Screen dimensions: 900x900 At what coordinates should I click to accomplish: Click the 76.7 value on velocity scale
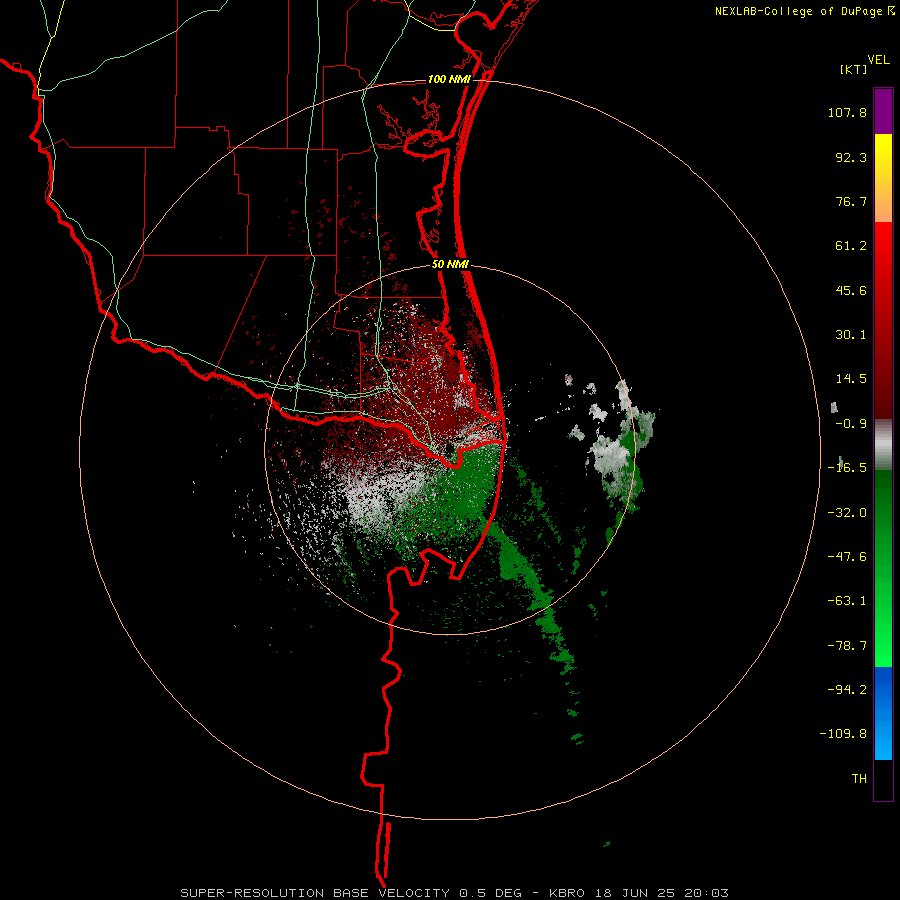[851, 201]
